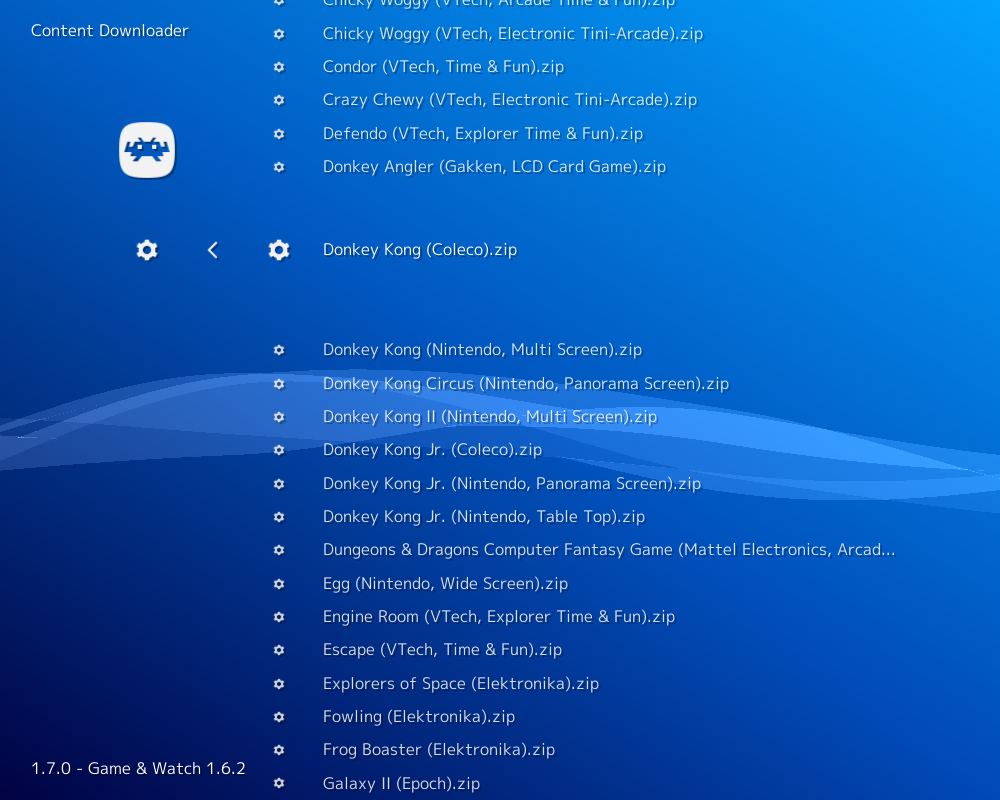Click the gear icon next to Escape
Viewport: 1000px width, 800px height.
point(279,650)
